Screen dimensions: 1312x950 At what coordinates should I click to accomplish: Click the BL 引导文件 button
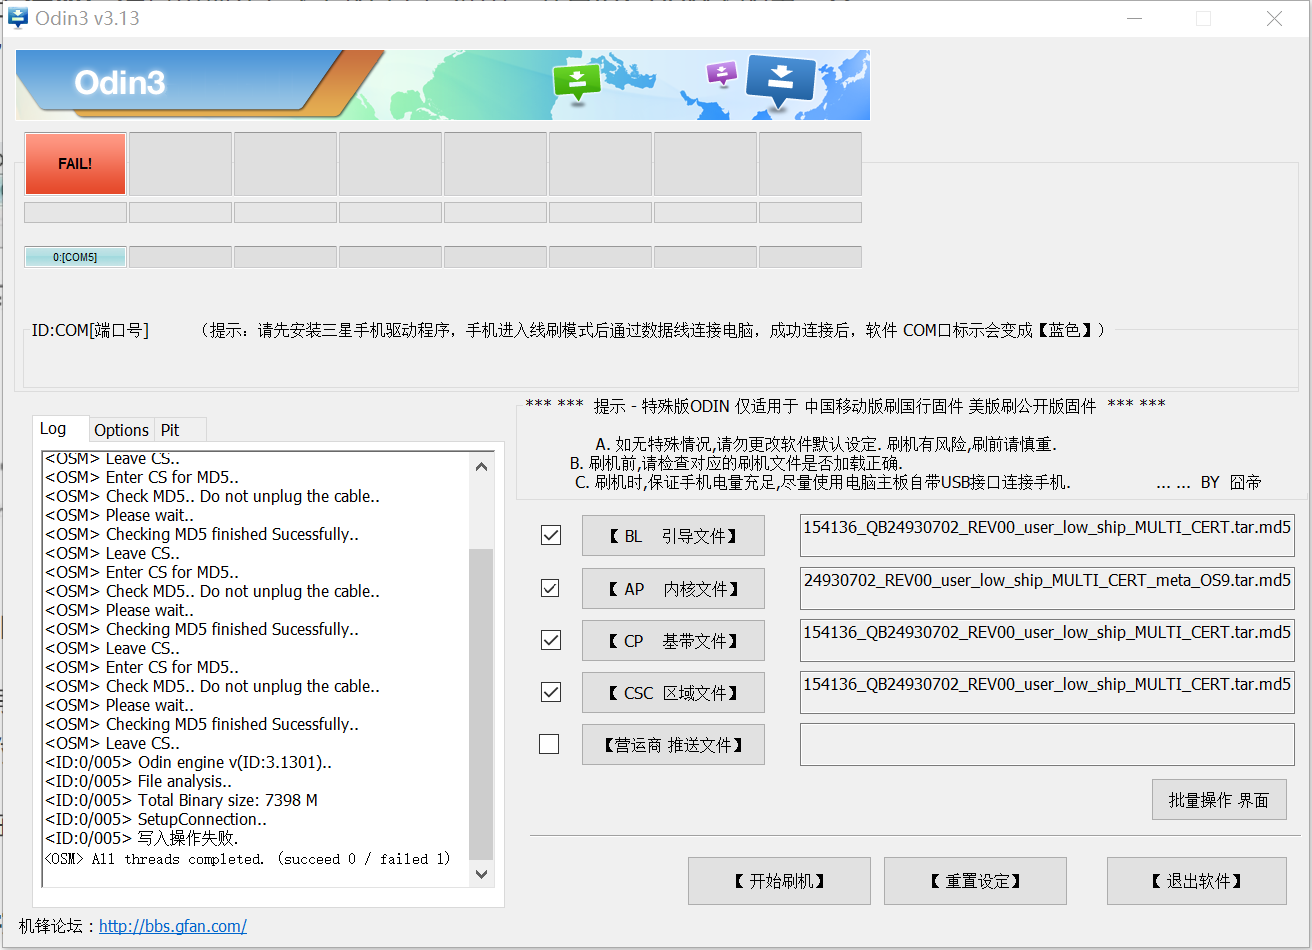point(673,536)
